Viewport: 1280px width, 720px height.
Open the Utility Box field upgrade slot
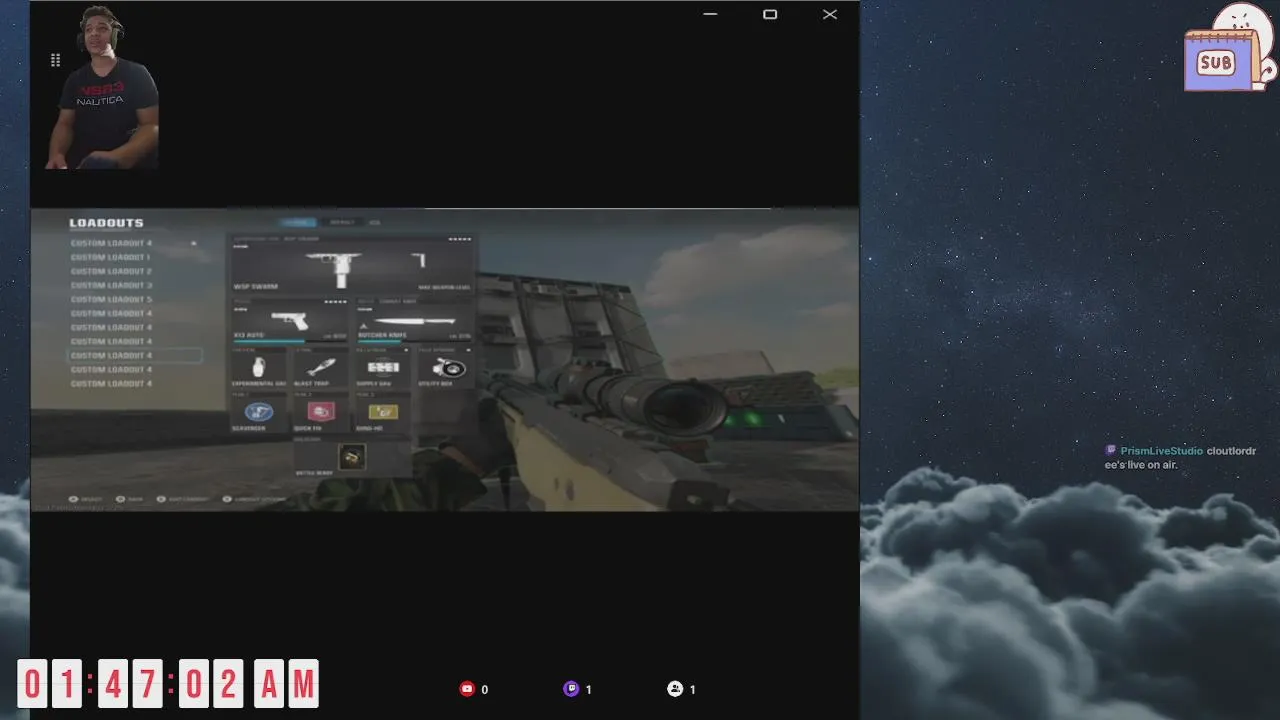tap(446, 368)
